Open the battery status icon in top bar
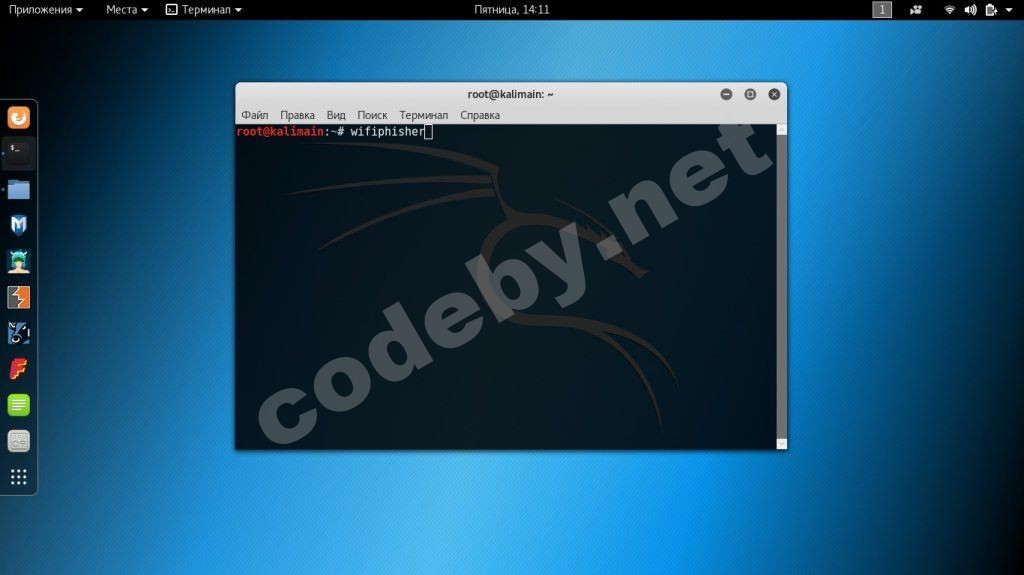Screen dimensions: 1024x575 [x=991, y=10]
